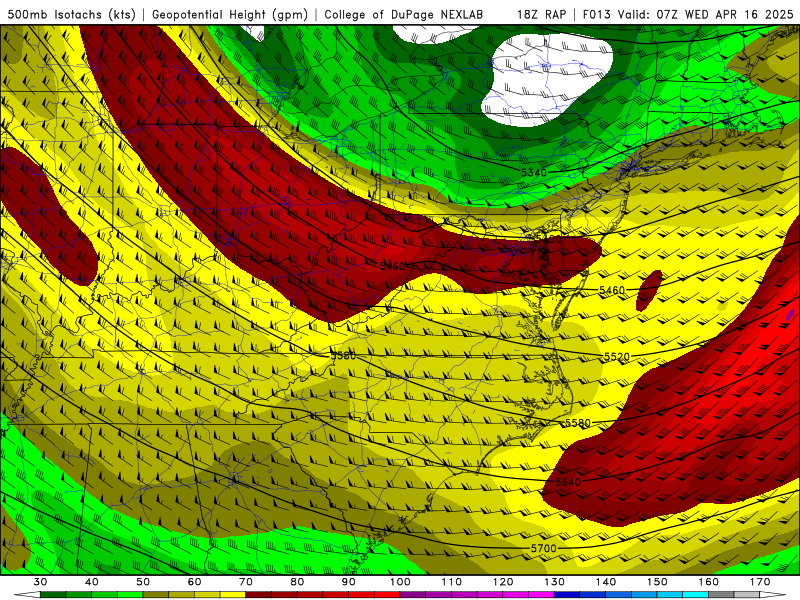
Task: Select the 160 value on color scale
Action: pyautogui.click(x=709, y=582)
